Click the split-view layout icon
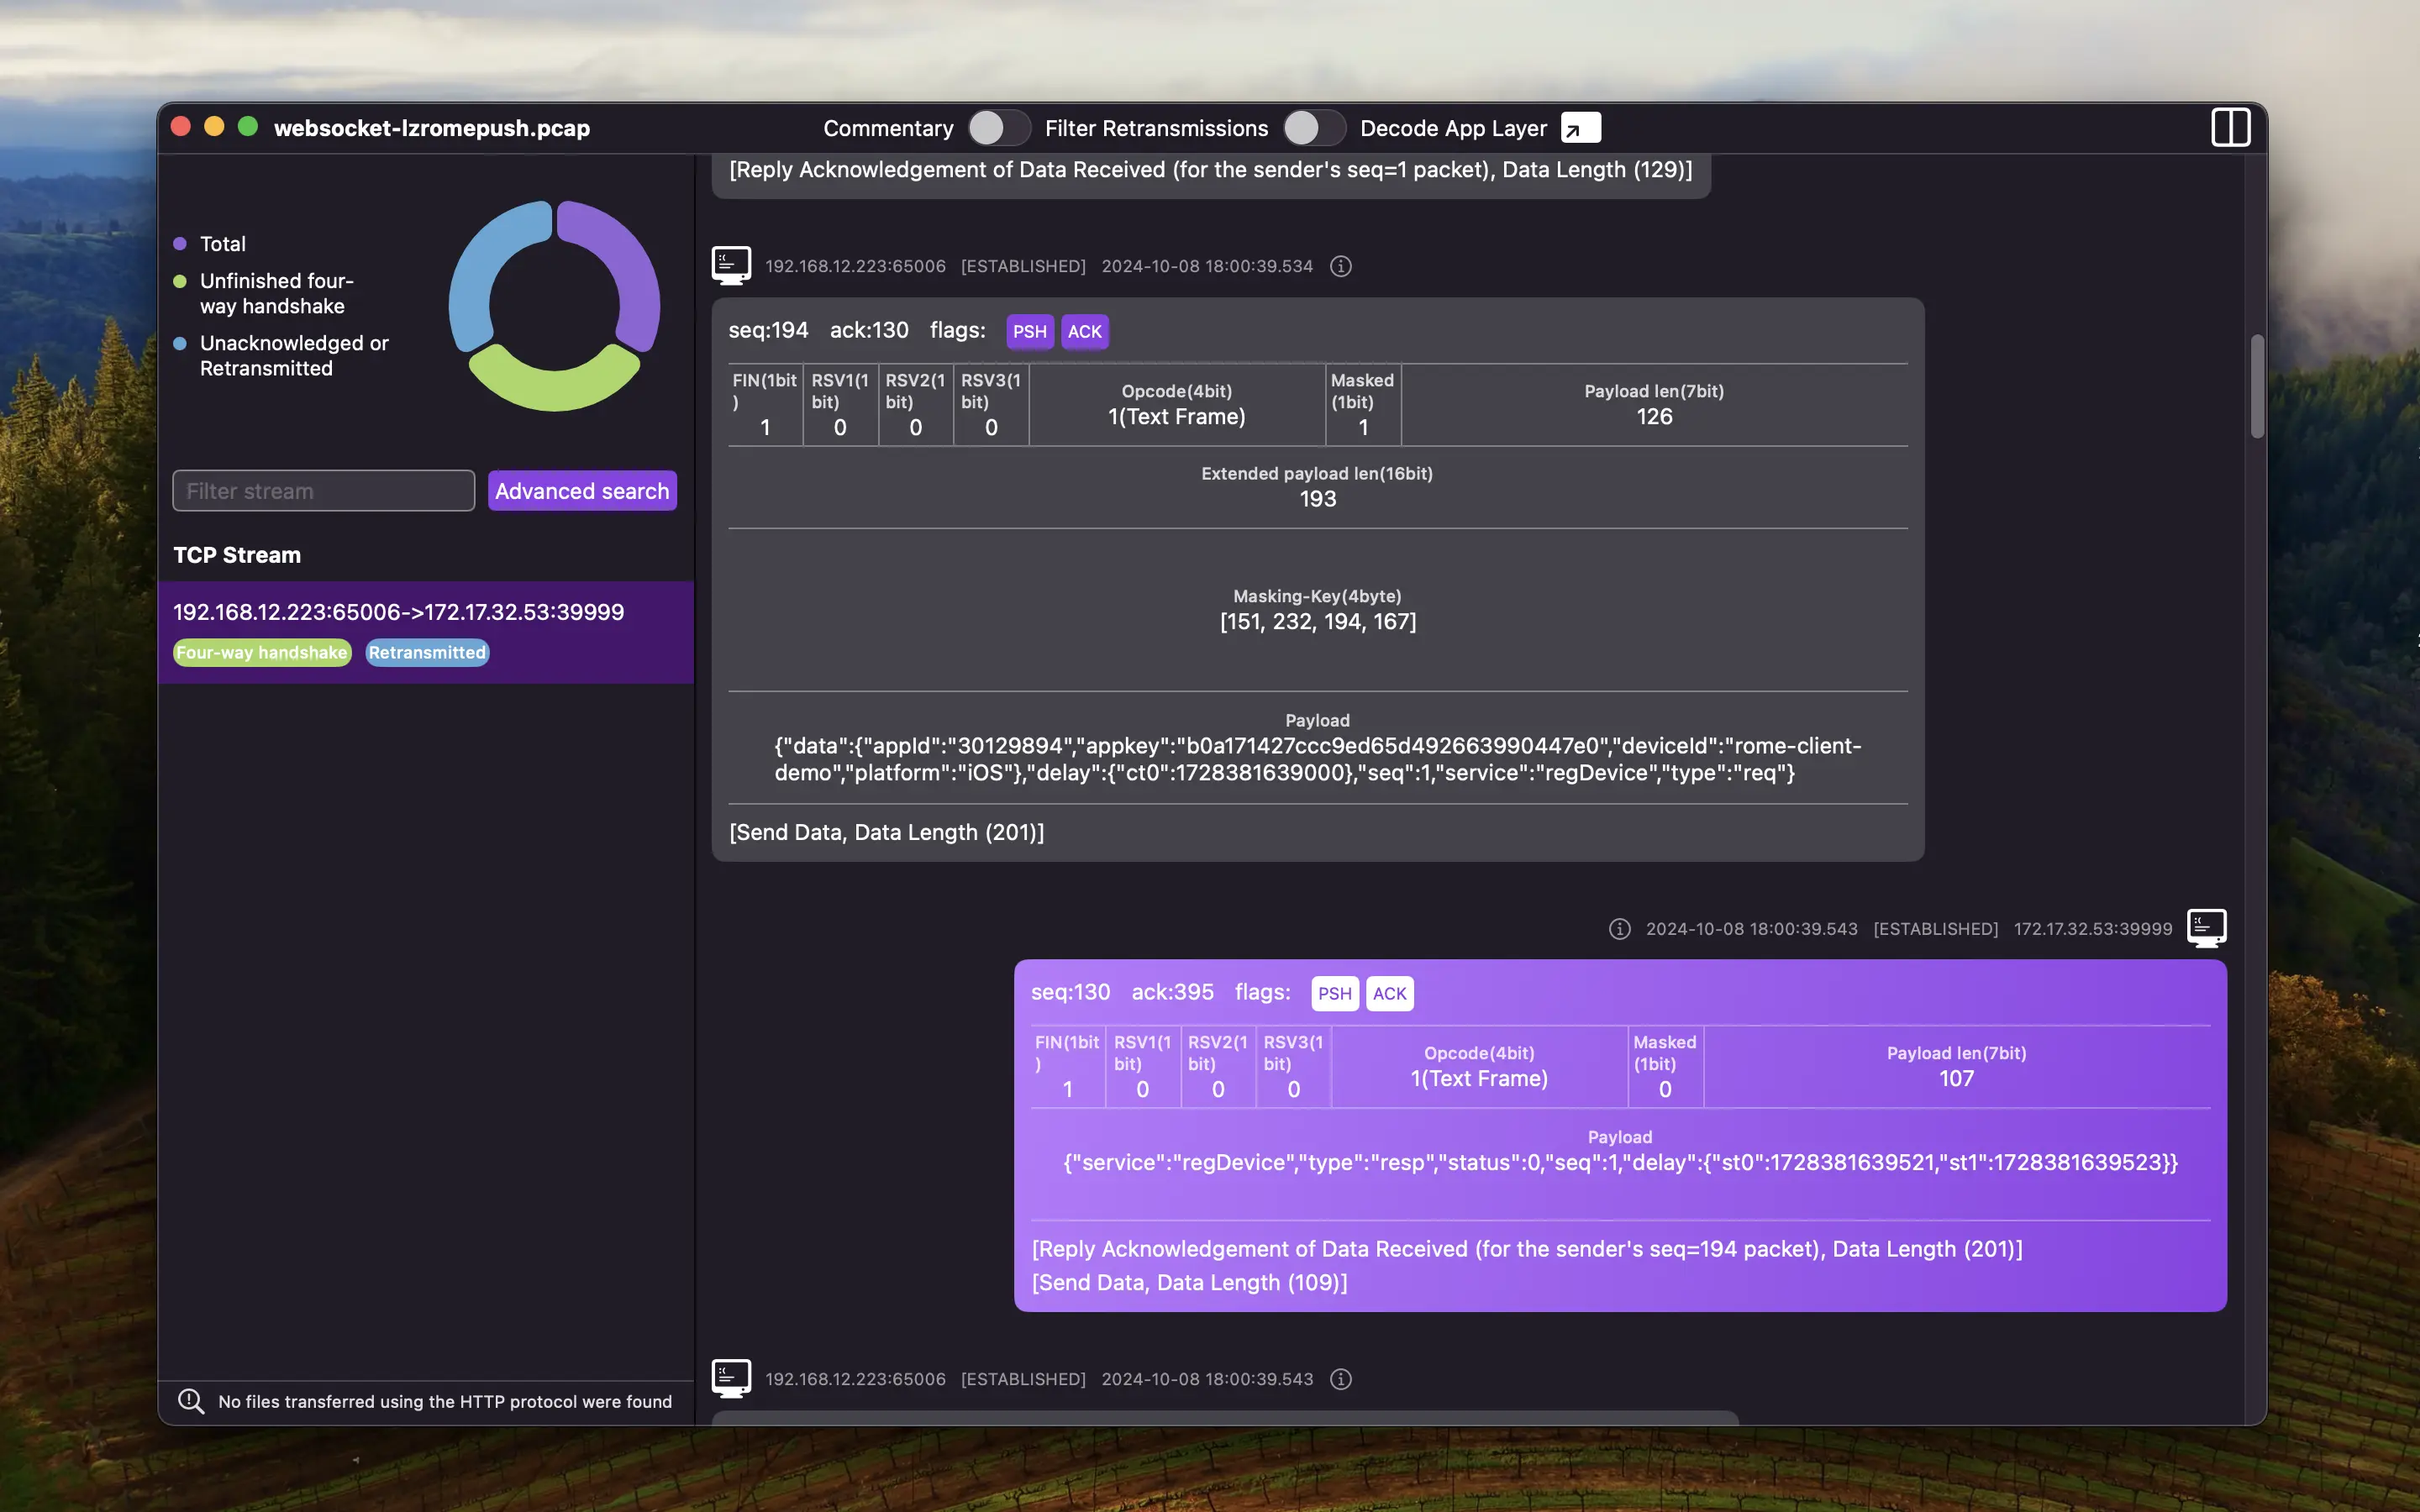 (2230, 128)
